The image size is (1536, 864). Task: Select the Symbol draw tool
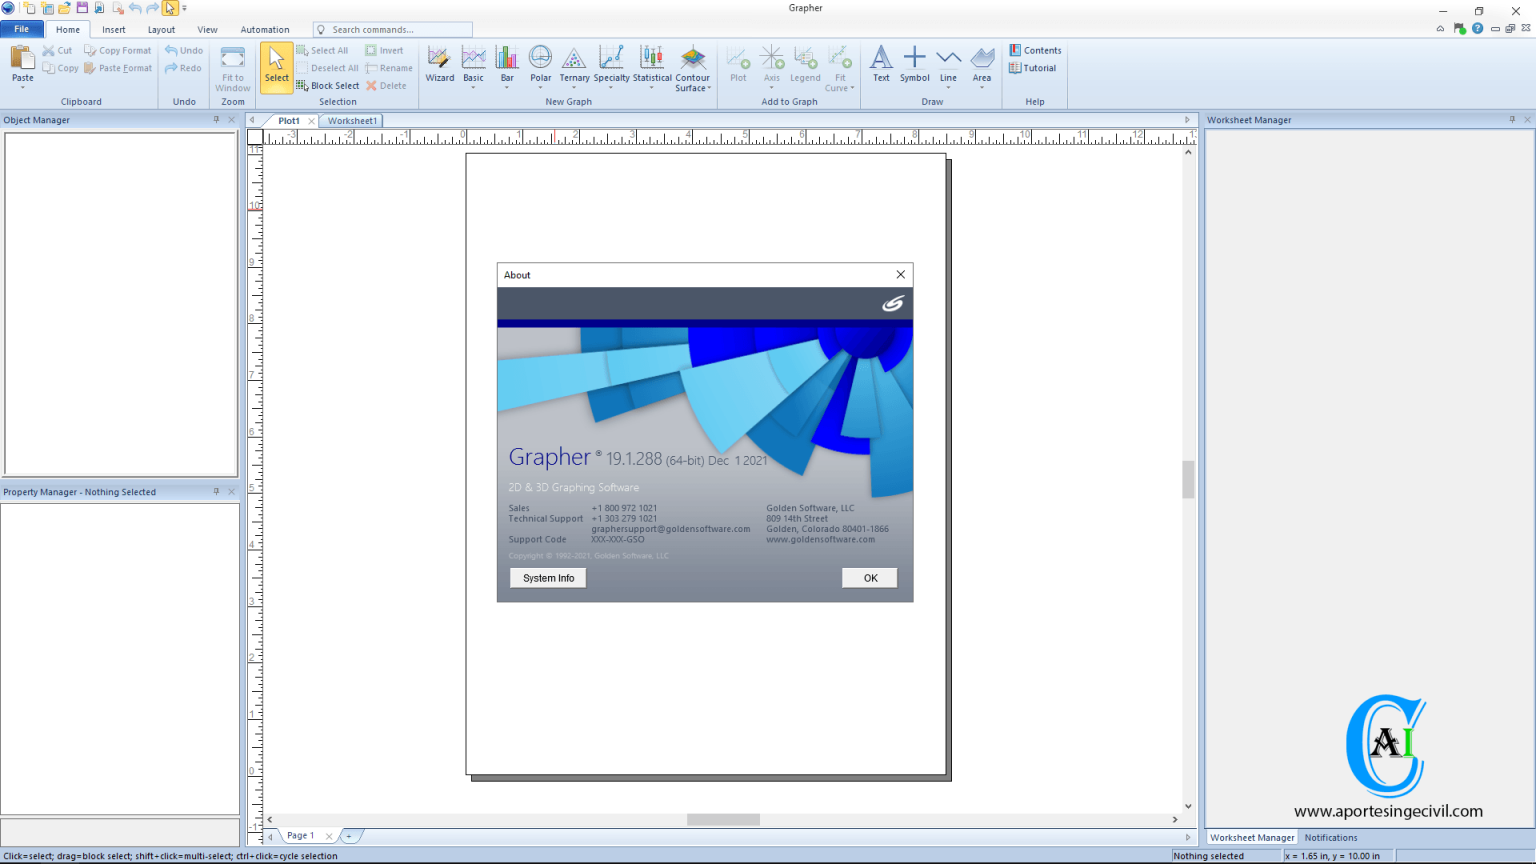pyautogui.click(x=914, y=65)
